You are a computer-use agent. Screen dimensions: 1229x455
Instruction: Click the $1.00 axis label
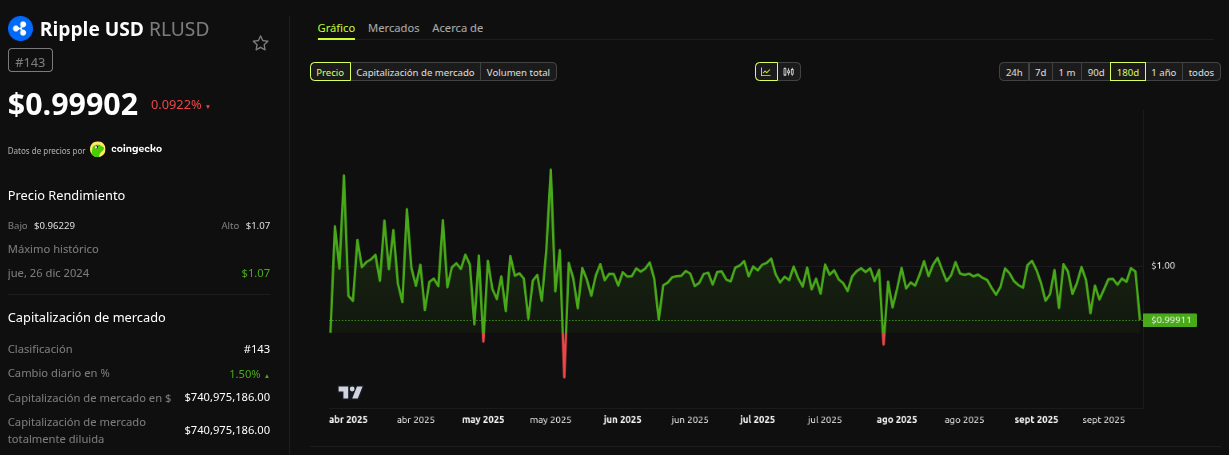pyautogui.click(x=1163, y=266)
